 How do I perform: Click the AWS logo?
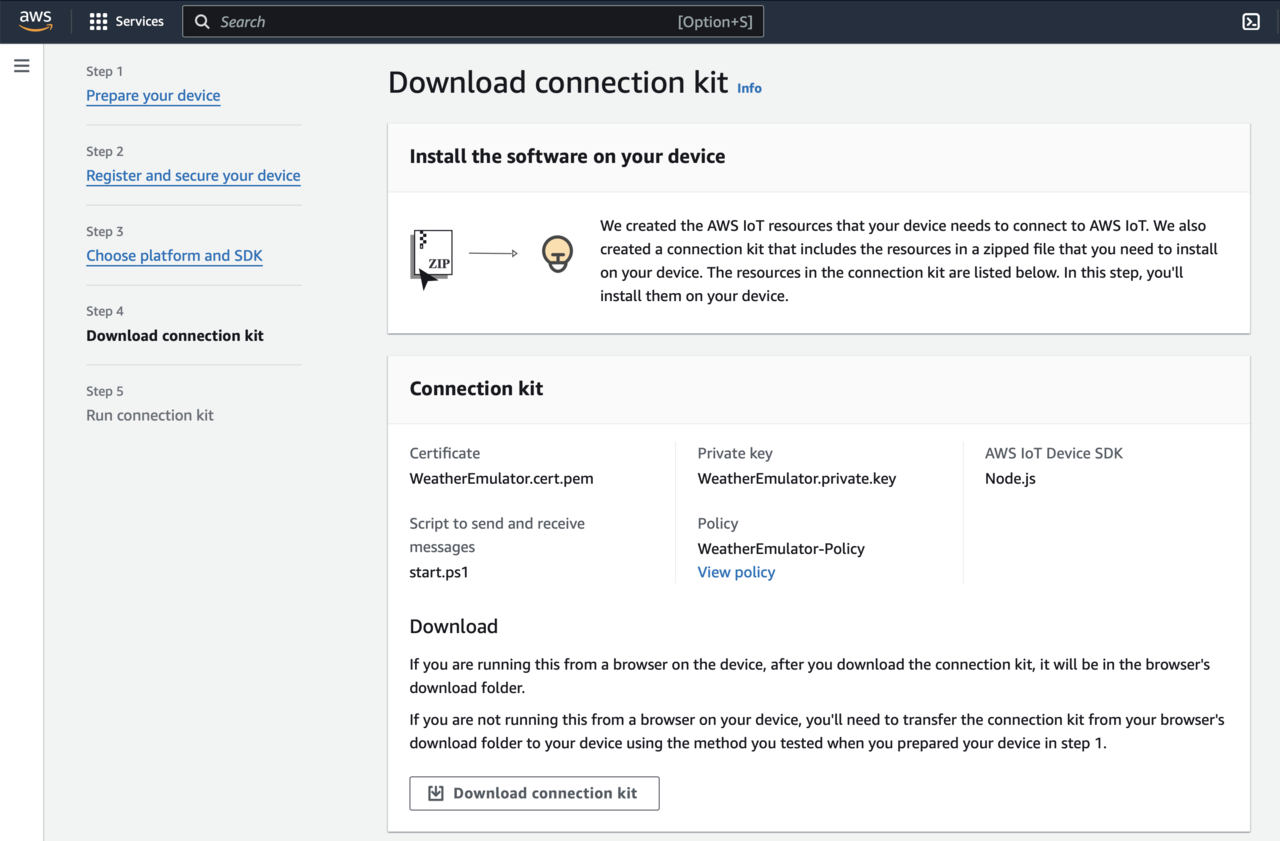coord(35,21)
